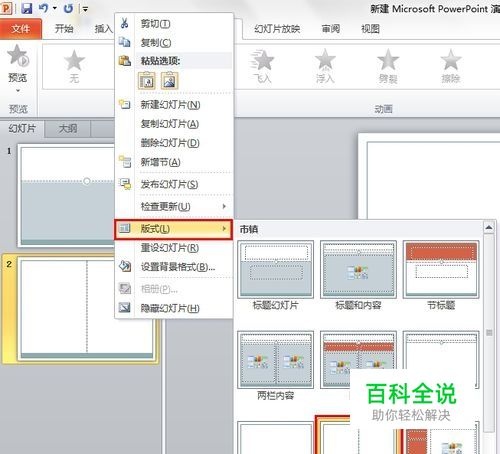Select the 无 animation effect
The height and width of the screenshot is (454, 500).
point(74,66)
